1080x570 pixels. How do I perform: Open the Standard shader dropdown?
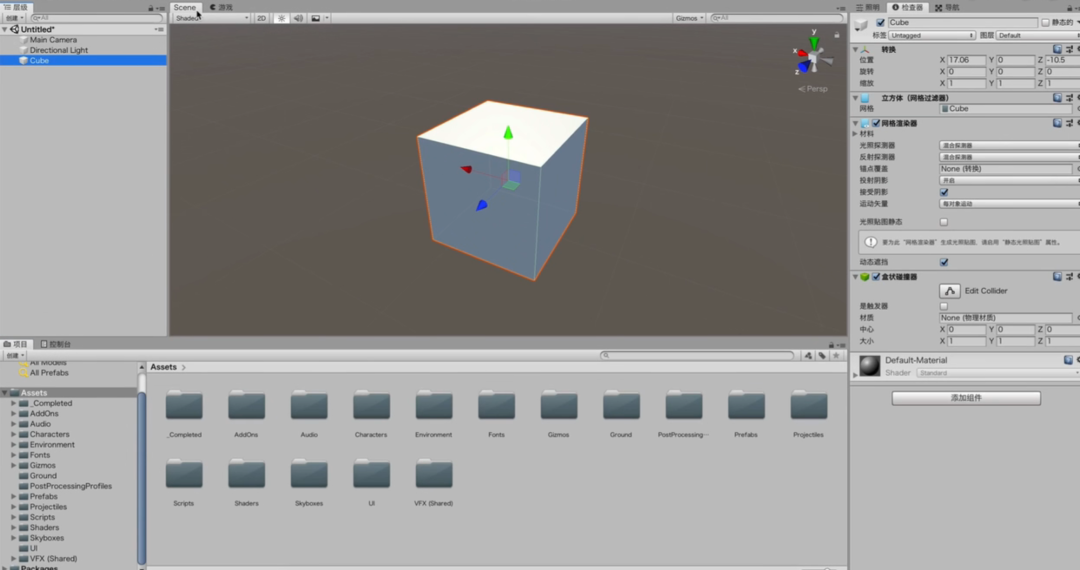(x=998, y=373)
